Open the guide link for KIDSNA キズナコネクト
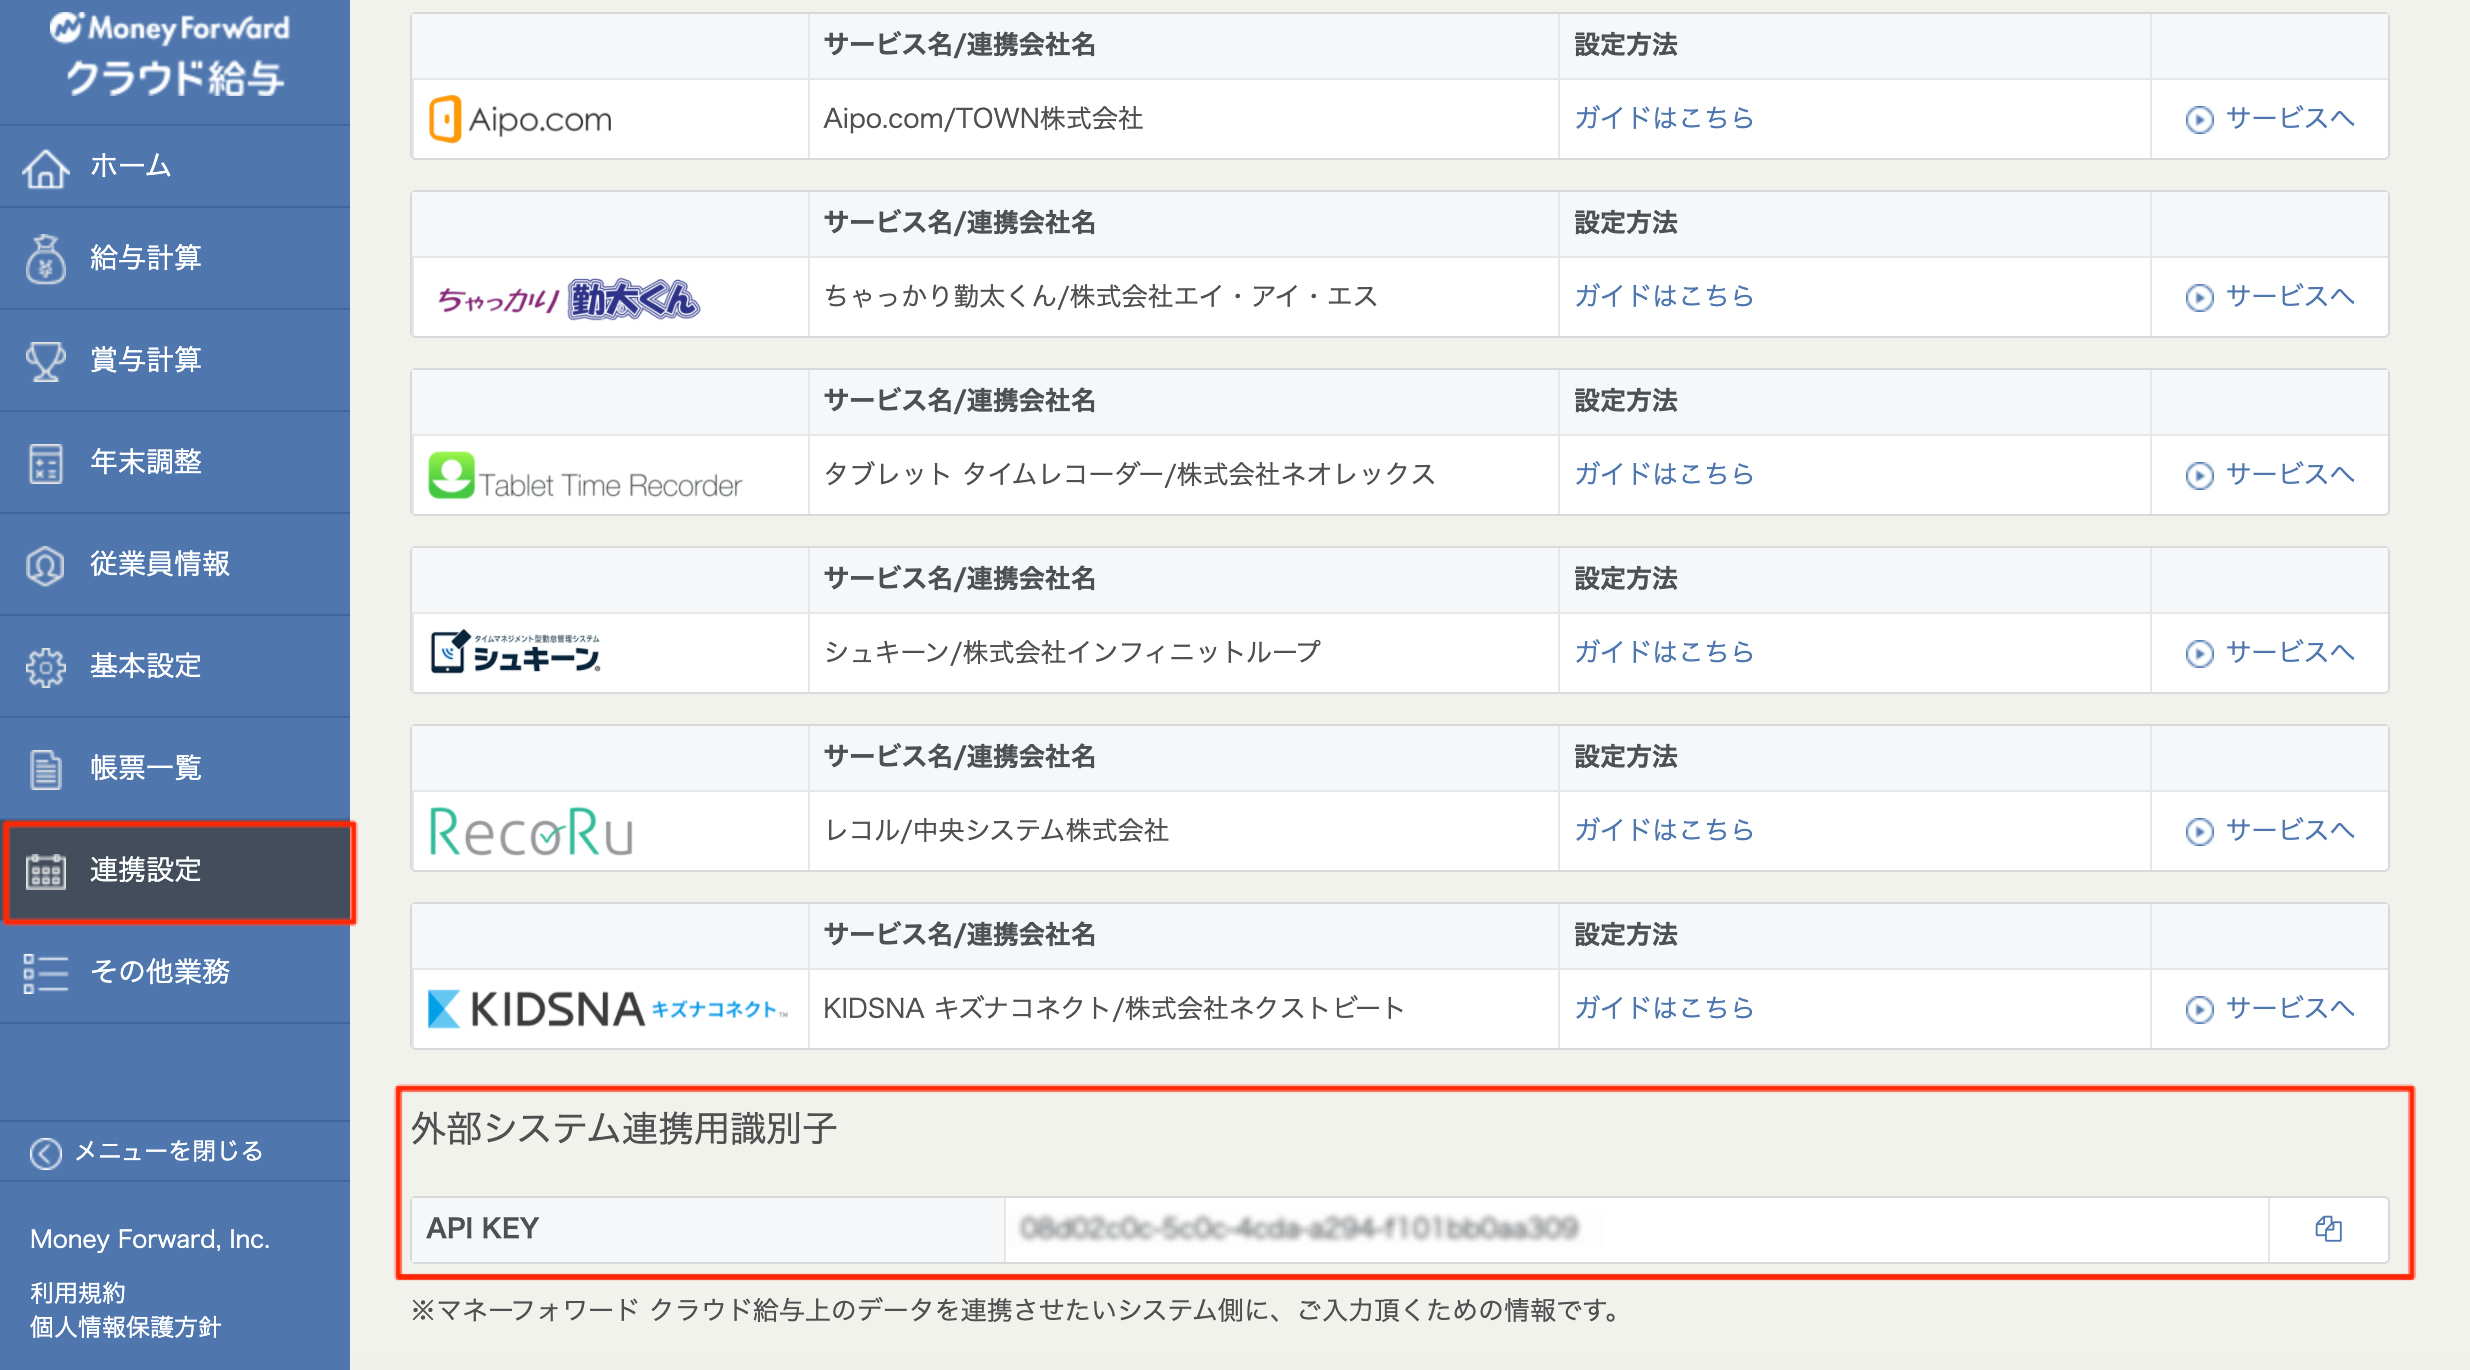Image resolution: width=2470 pixels, height=1370 pixels. 1663,1008
